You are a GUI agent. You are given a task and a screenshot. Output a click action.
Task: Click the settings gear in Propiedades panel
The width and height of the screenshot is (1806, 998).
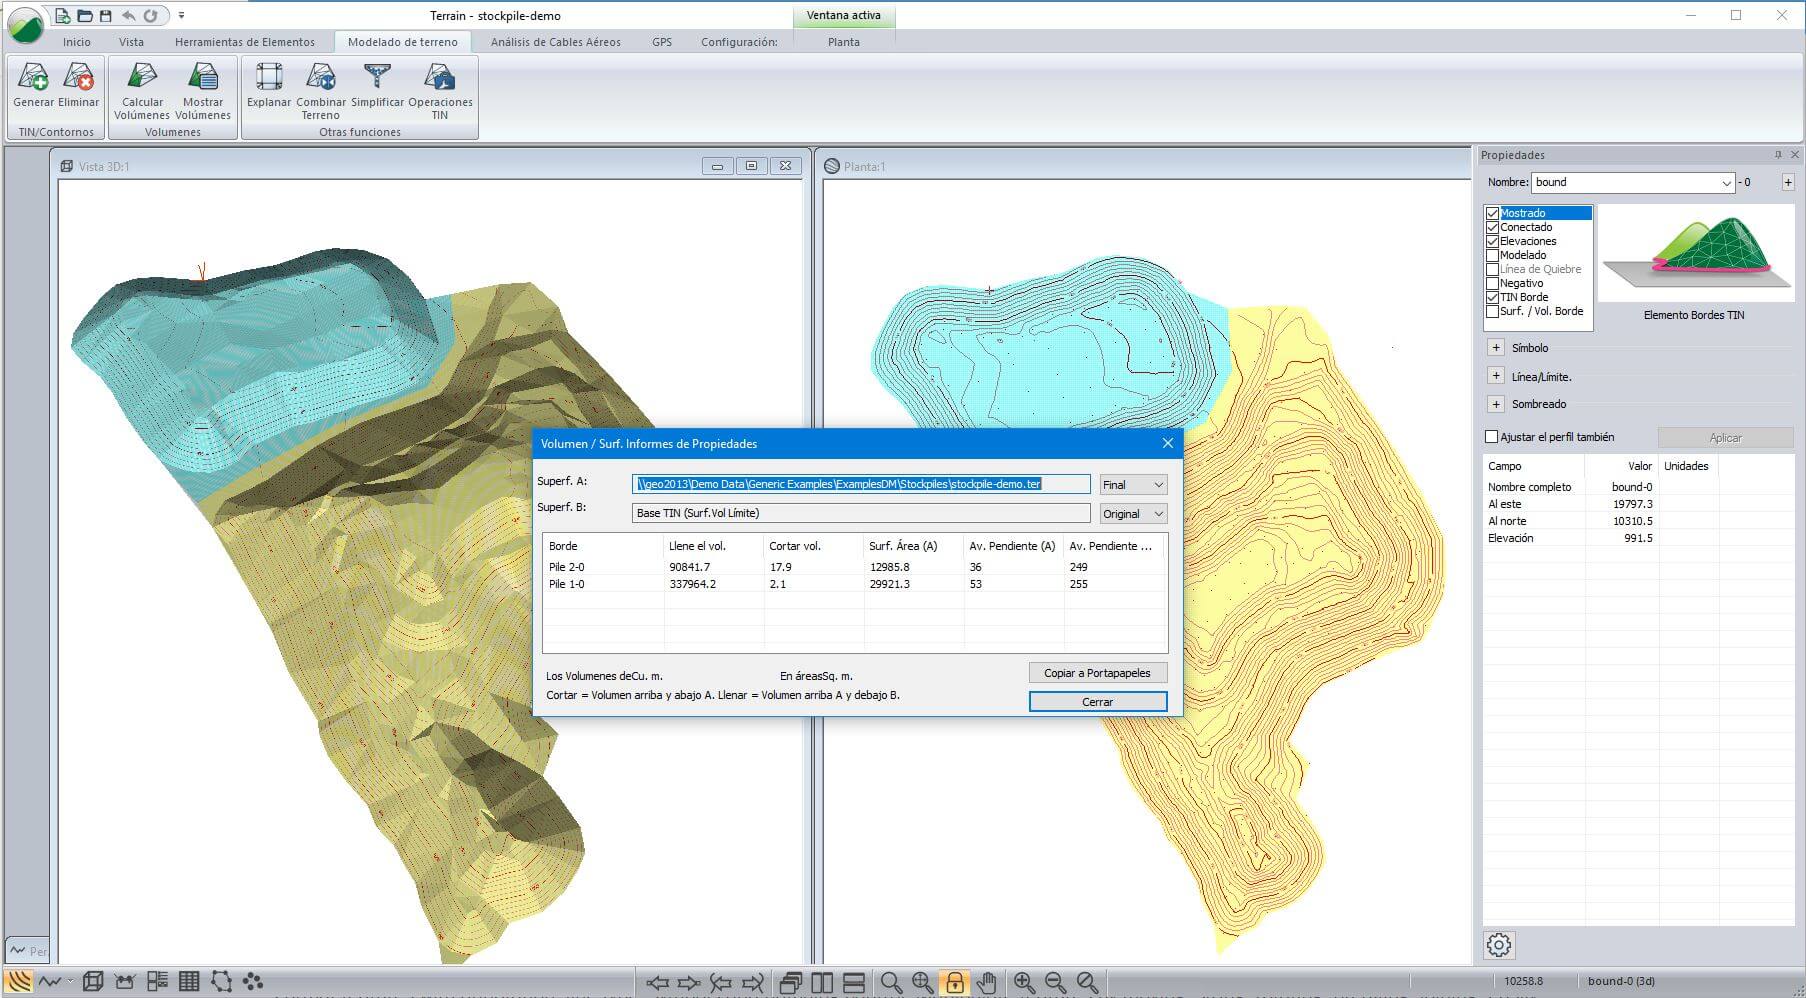pos(1499,945)
